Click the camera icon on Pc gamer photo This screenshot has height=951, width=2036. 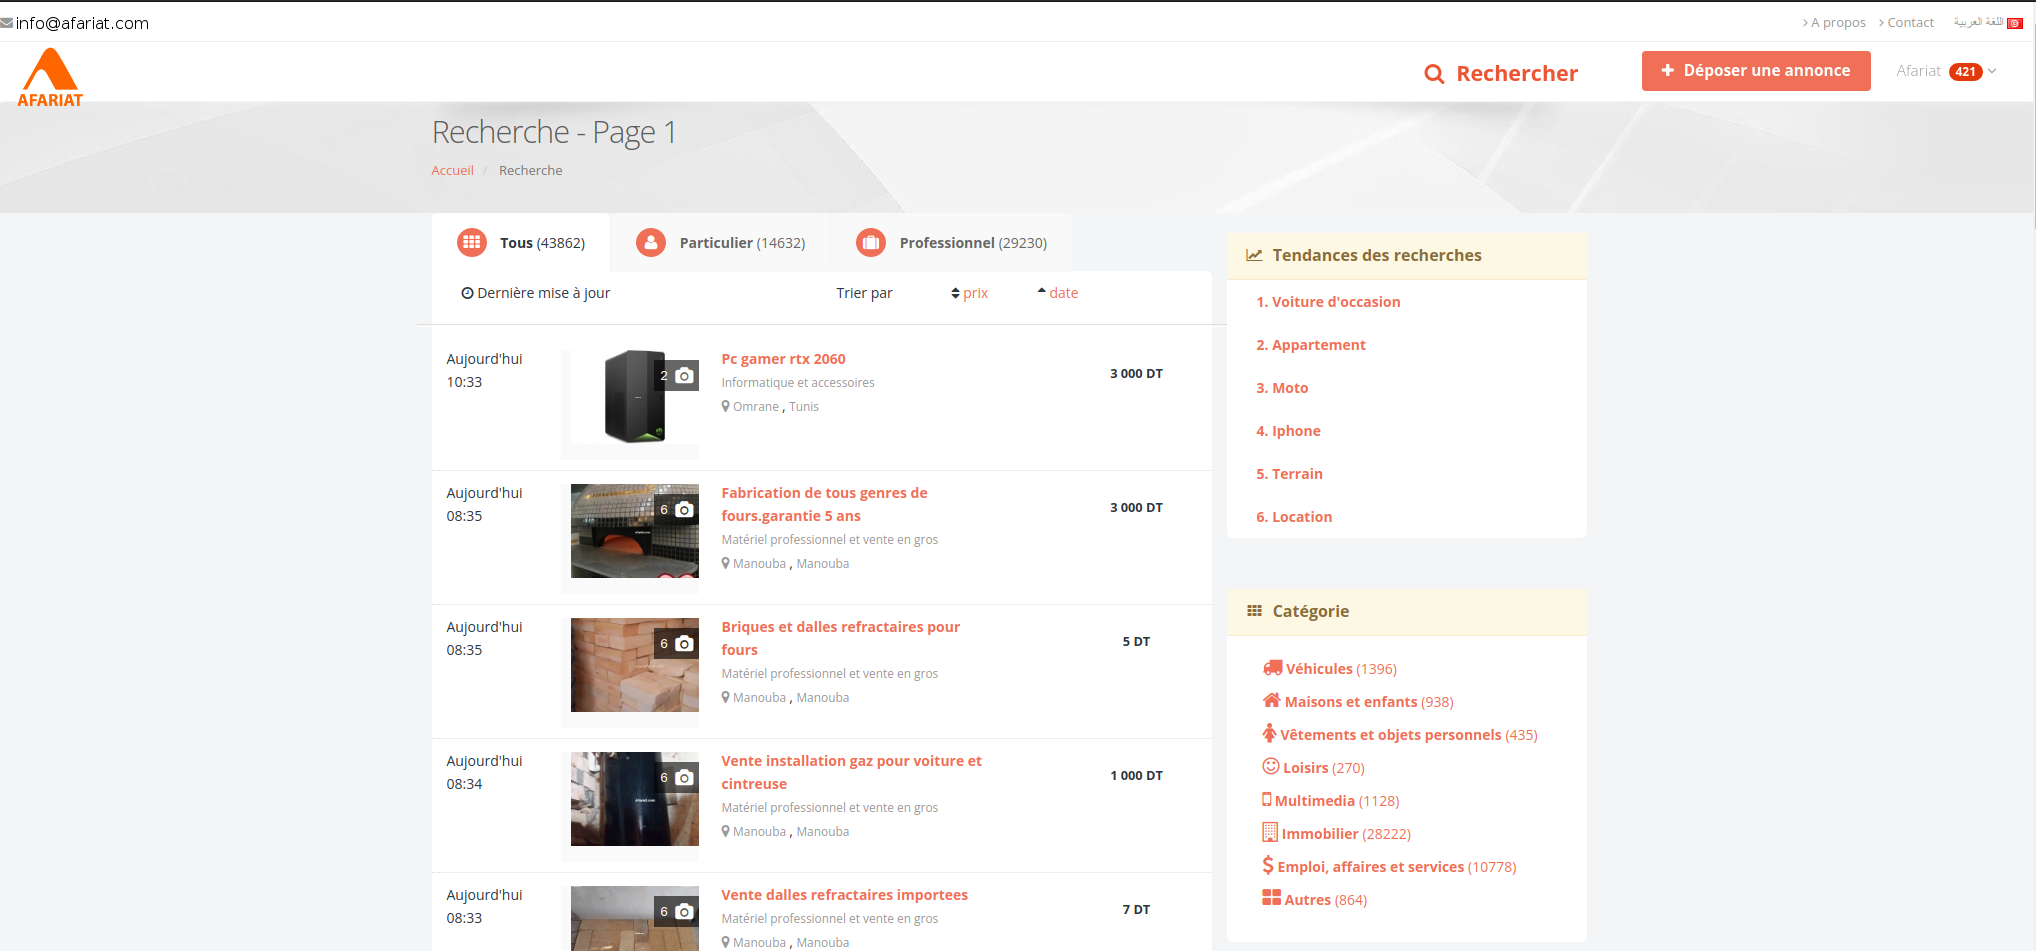click(x=684, y=376)
